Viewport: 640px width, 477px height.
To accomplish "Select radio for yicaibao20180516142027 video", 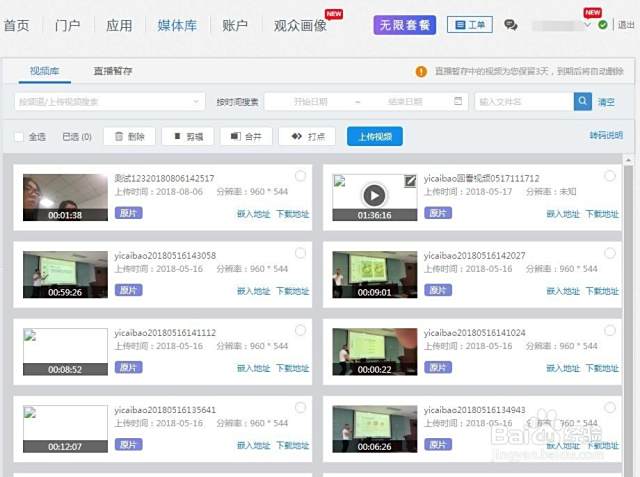I will coord(610,253).
